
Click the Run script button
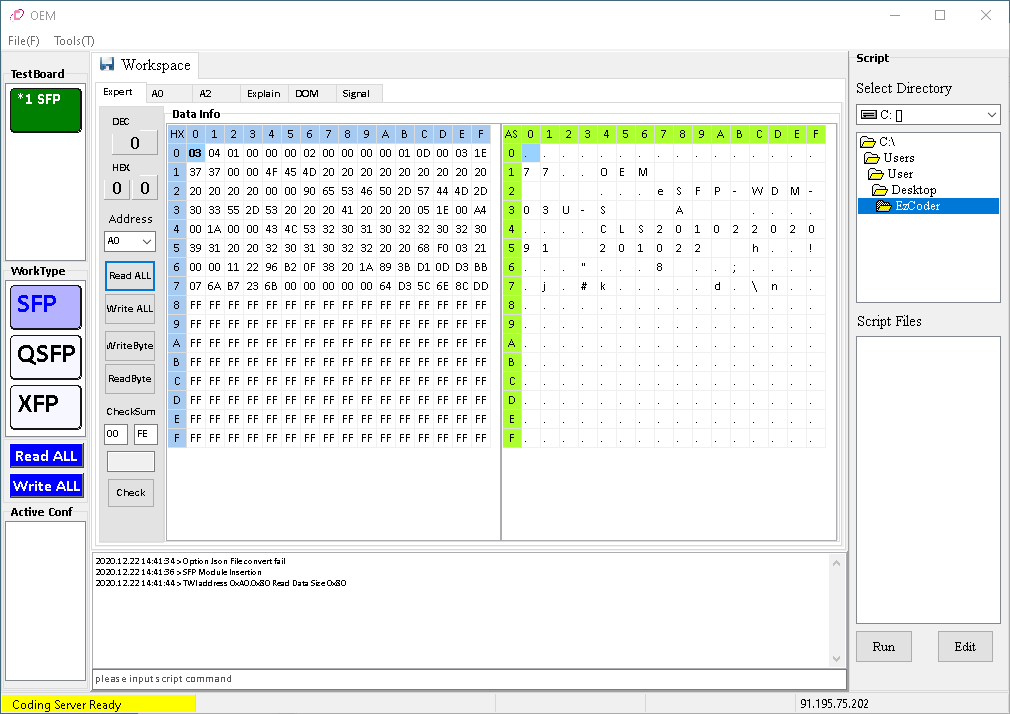tap(883, 646)
